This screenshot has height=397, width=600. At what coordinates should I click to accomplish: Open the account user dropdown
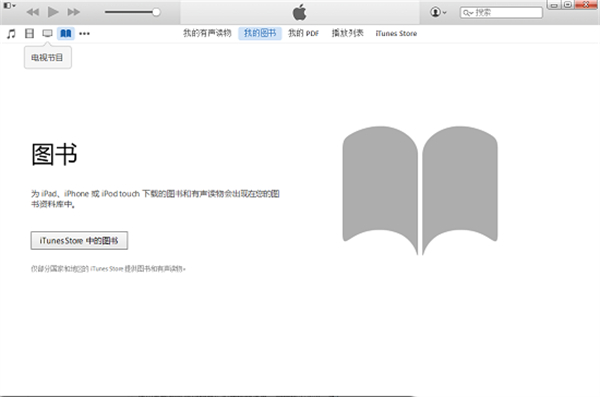[438, 12]
